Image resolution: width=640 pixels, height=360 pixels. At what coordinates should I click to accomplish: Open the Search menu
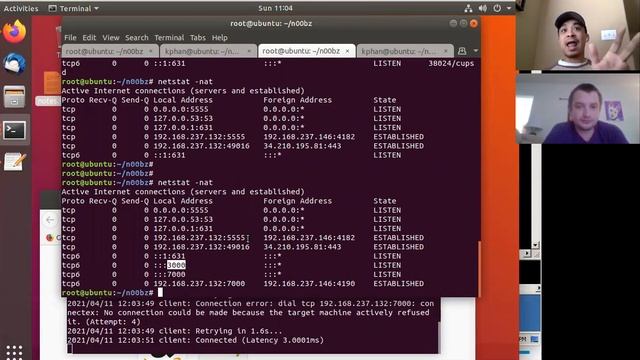coord(137,38)
